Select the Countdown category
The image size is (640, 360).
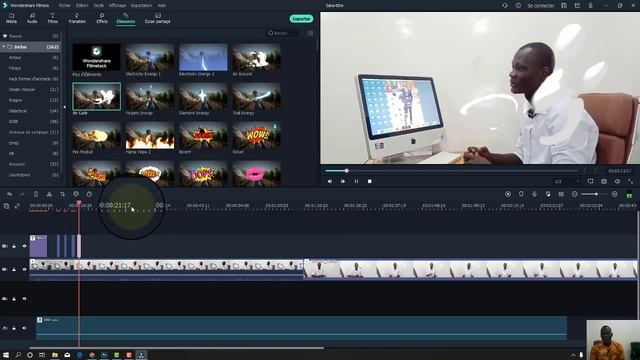(33, 175)
